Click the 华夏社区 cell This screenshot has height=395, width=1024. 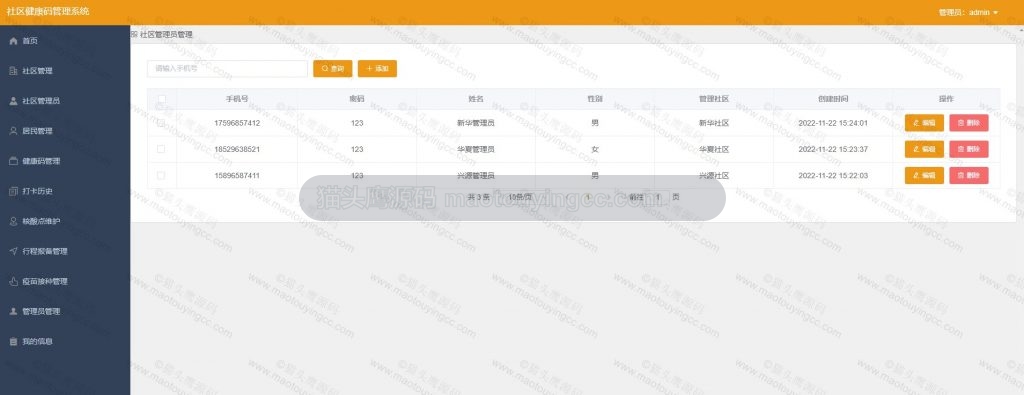(x=714, y=150)
